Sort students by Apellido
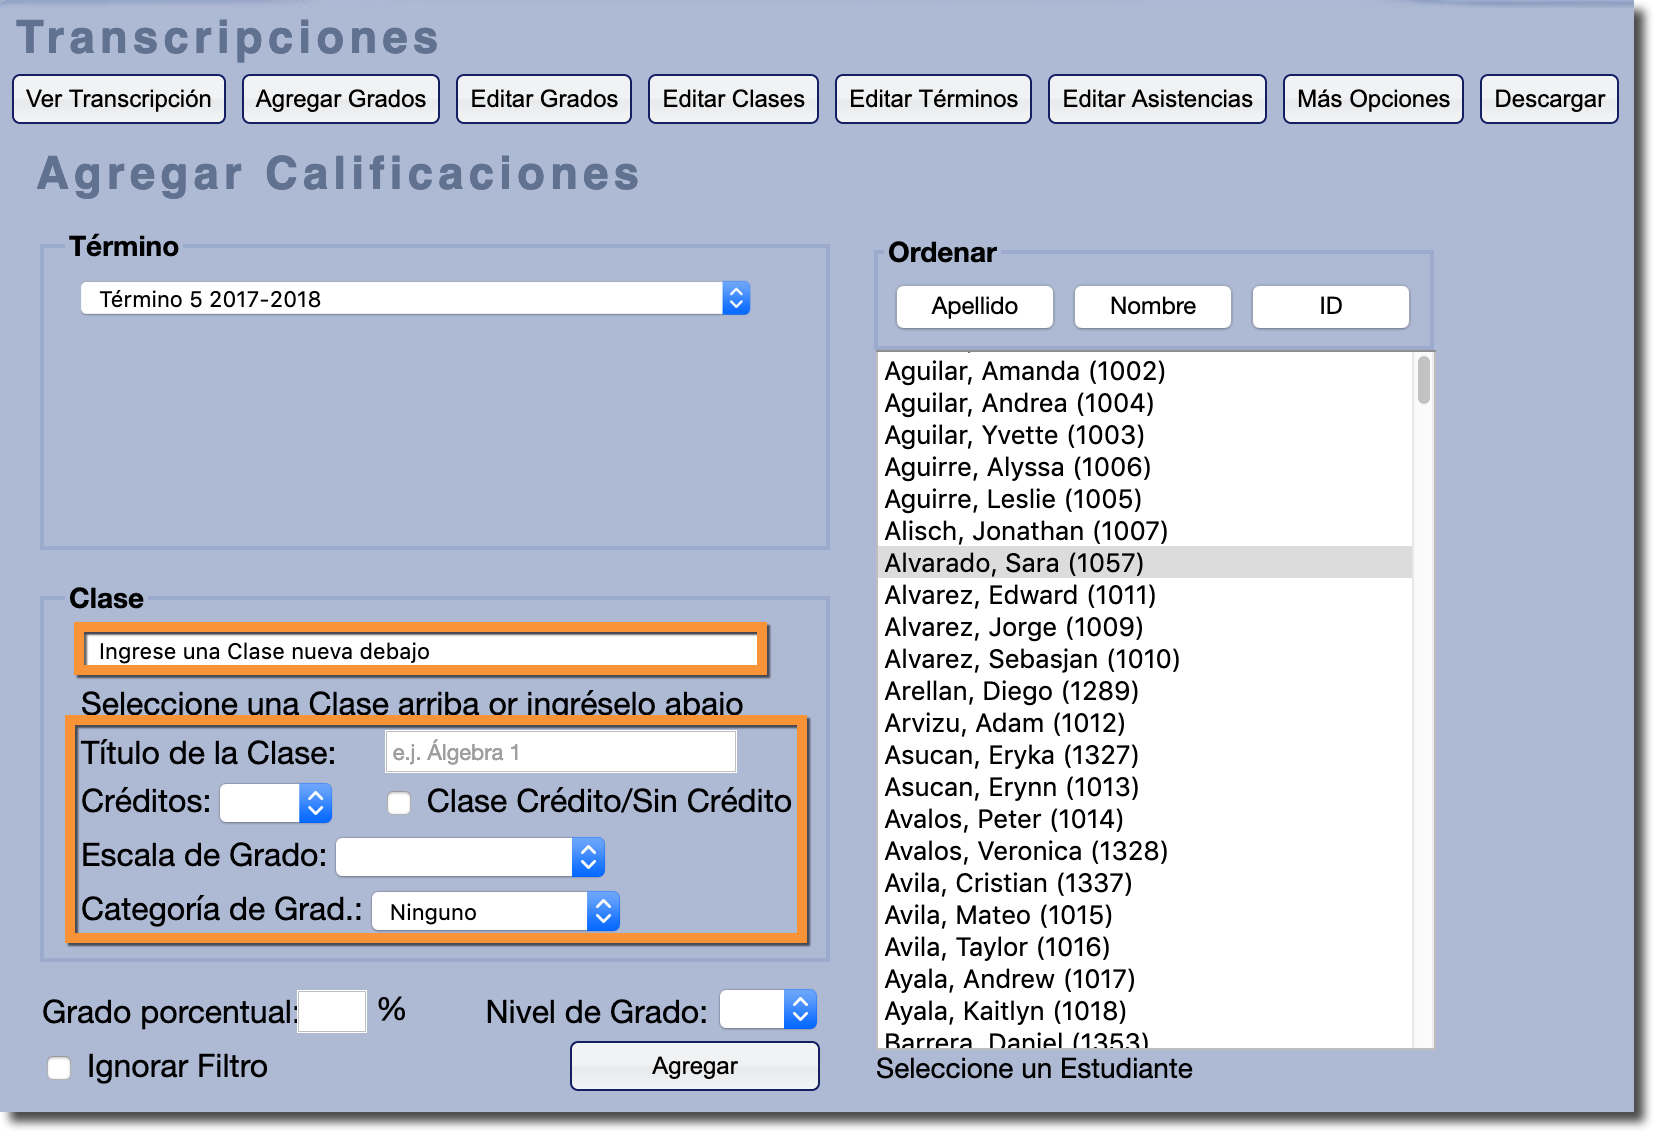Viewport: 1654px width, 1132px height. tap(974, 306)
